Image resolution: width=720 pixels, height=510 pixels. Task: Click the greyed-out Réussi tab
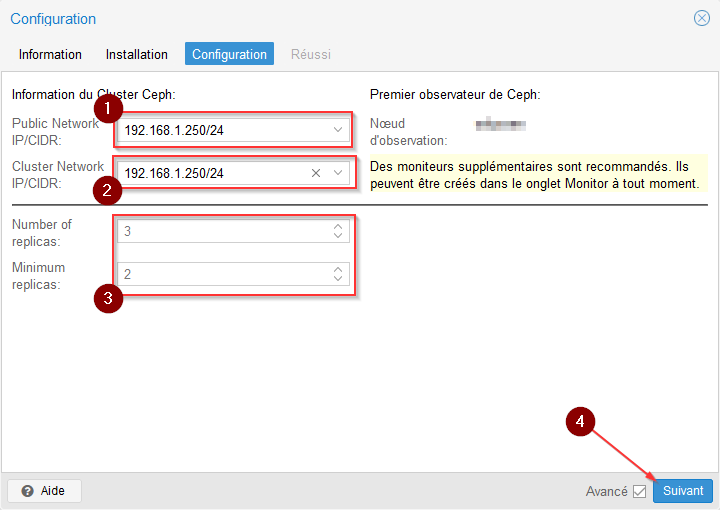[310, 54]
